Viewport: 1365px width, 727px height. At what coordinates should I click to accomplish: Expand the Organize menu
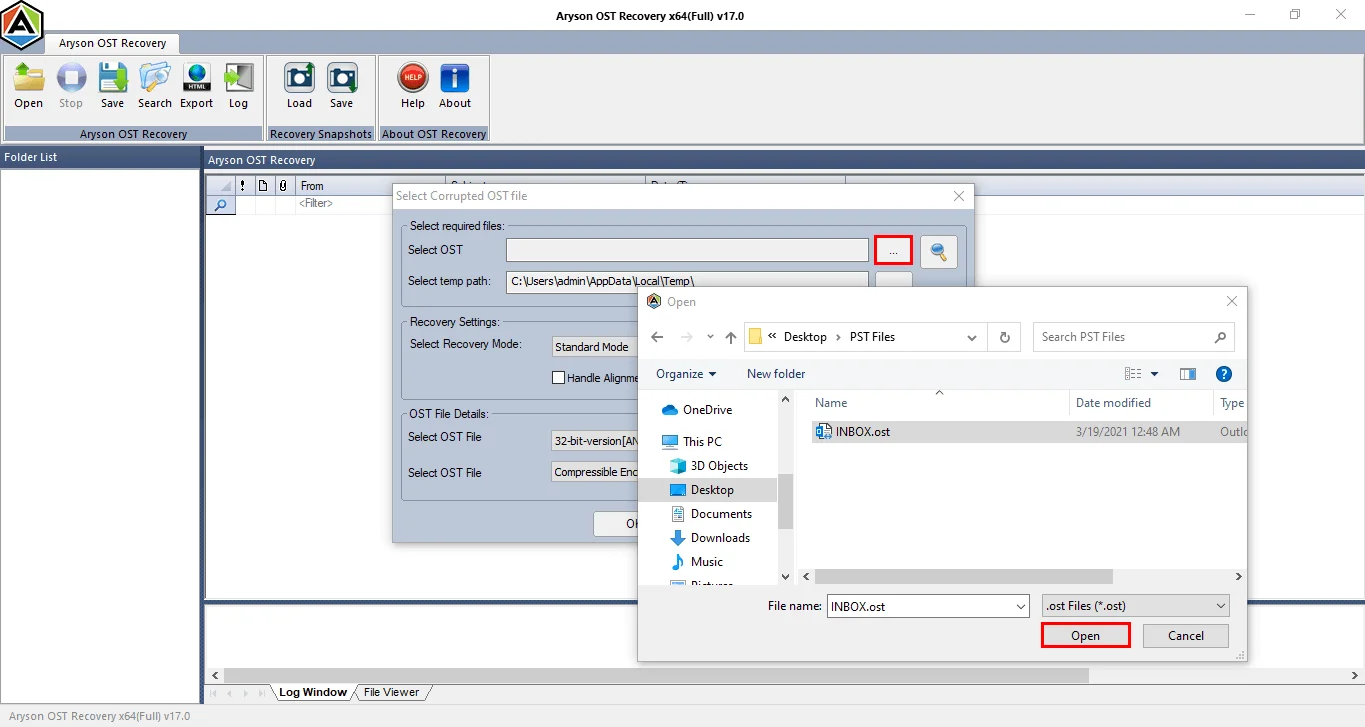point(686,374)
